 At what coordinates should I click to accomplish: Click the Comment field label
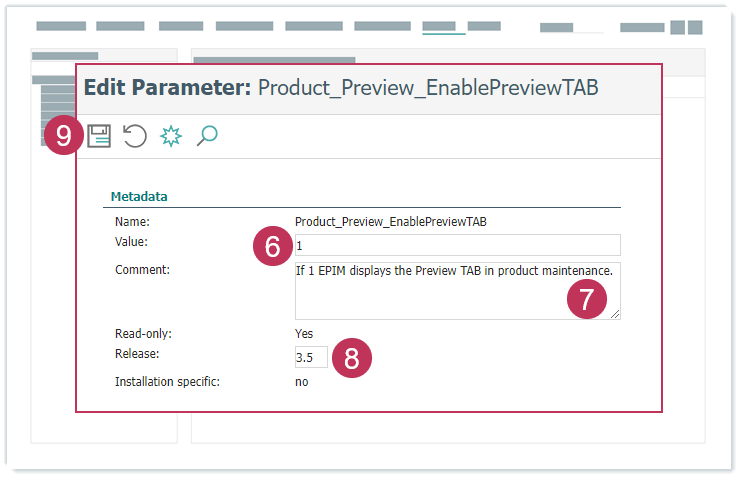coord(142,269)
